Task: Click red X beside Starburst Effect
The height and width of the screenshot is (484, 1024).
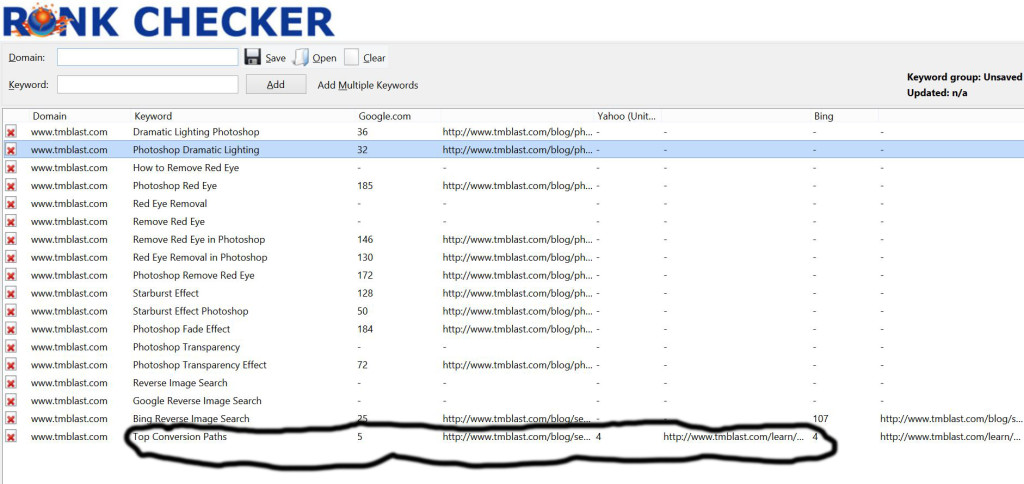Action: point(10,294)
